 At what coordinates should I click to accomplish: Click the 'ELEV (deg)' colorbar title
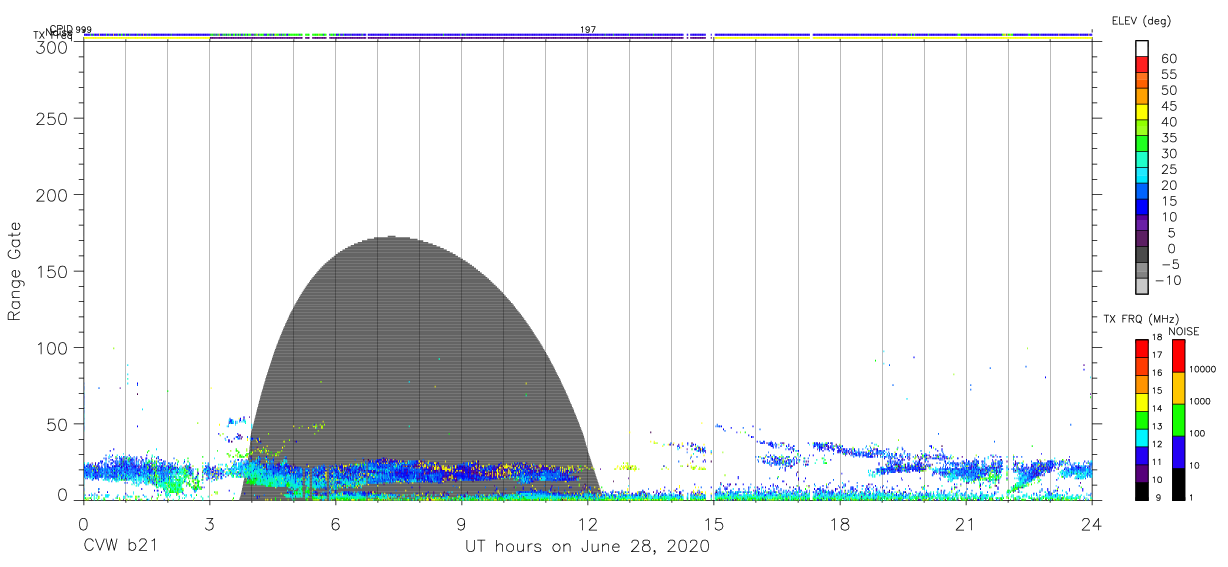pyautogui.click(x=1141, y=20)
